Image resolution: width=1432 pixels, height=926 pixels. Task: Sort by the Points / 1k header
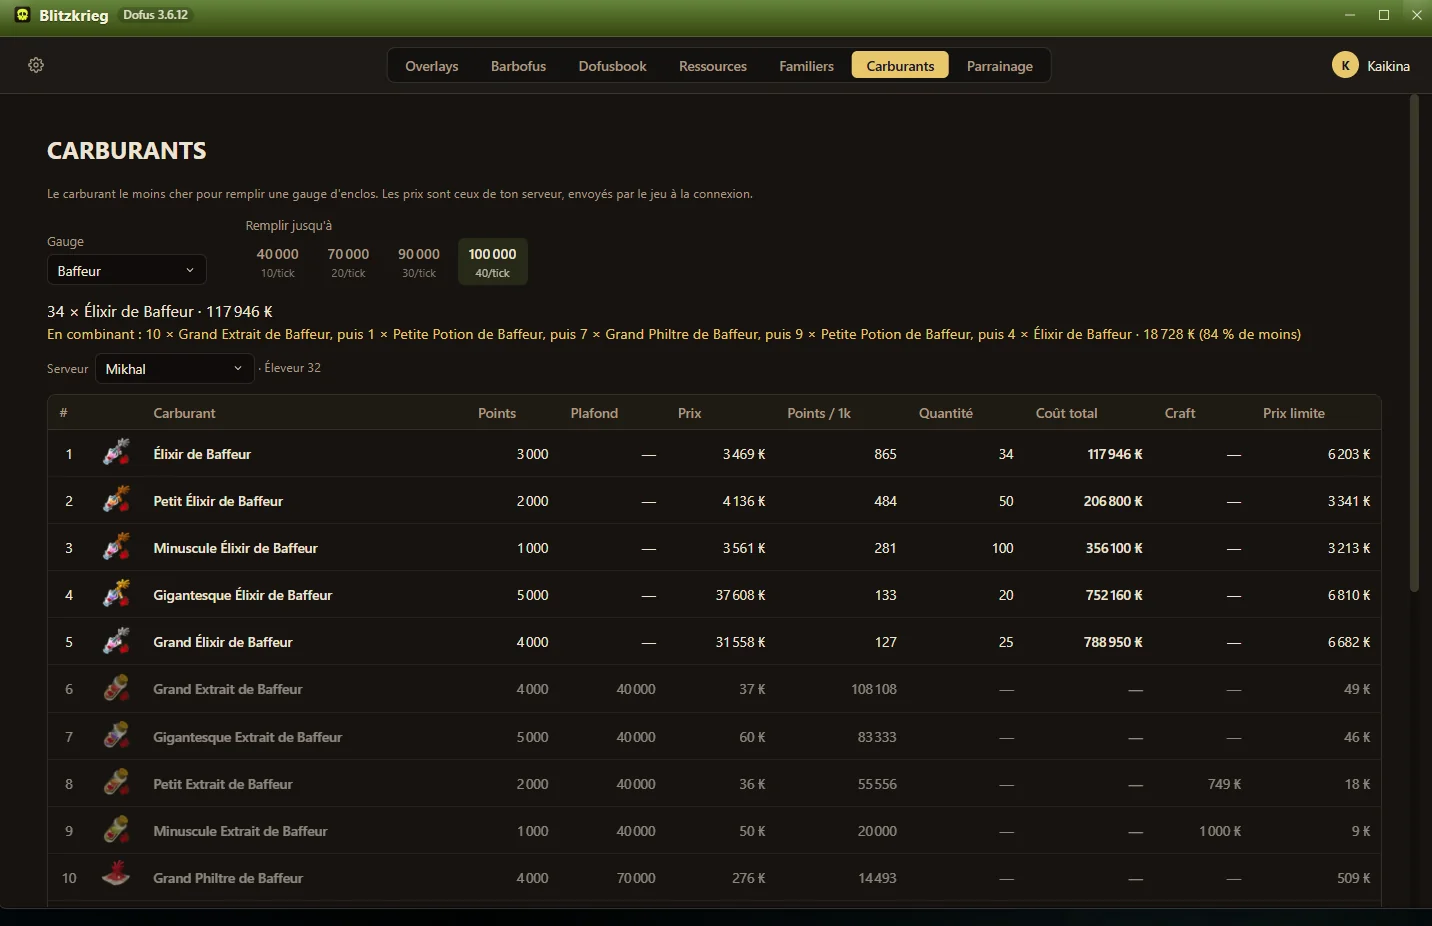coord(819,413)
